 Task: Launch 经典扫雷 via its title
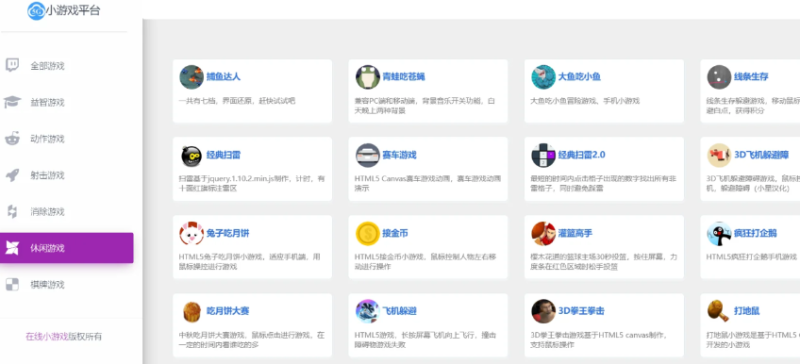(223, 155)
